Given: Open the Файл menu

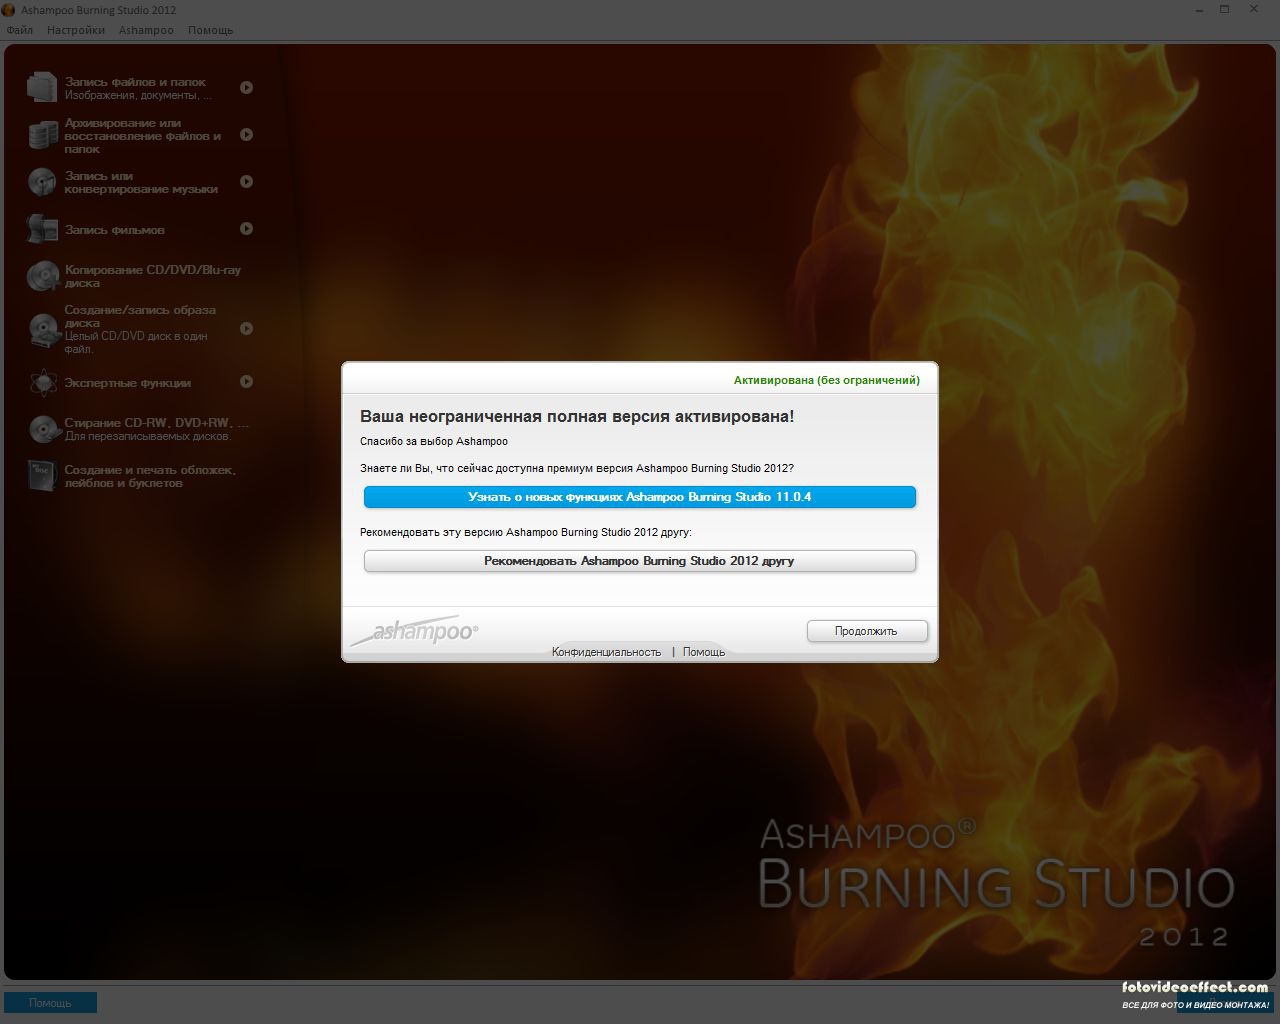Looking at the screenshot, I should tap(20, 30).
